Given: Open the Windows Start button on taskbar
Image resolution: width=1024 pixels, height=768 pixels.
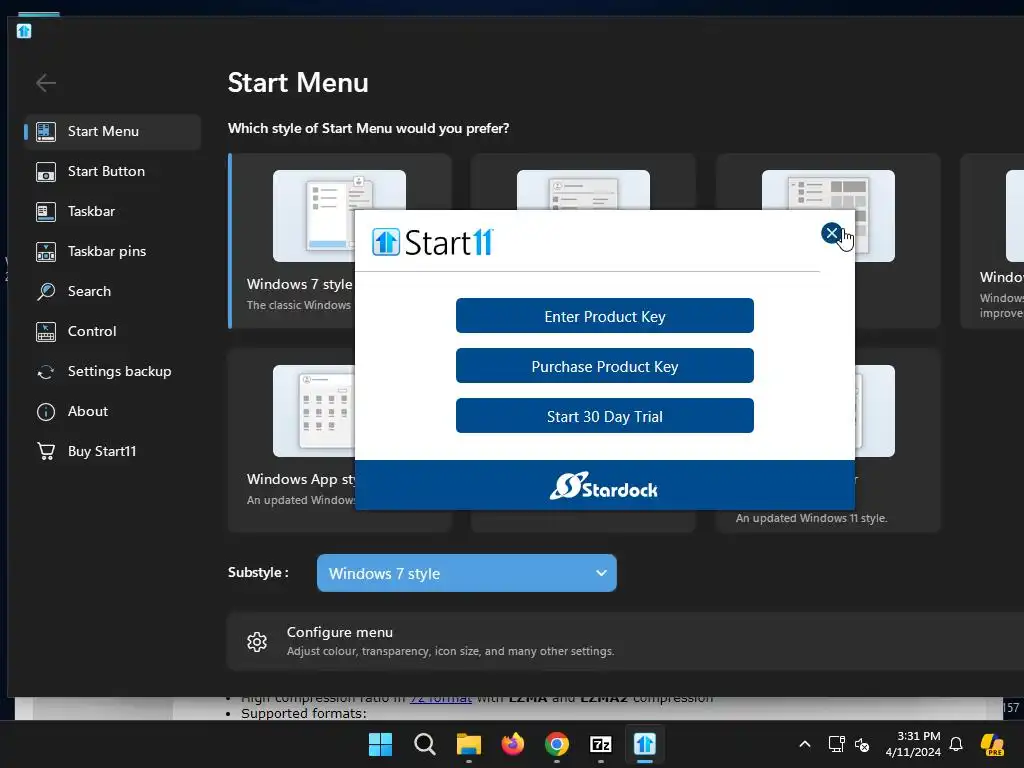Looking at the screenshot, I should pyautogui.click(x=380, y=744).
